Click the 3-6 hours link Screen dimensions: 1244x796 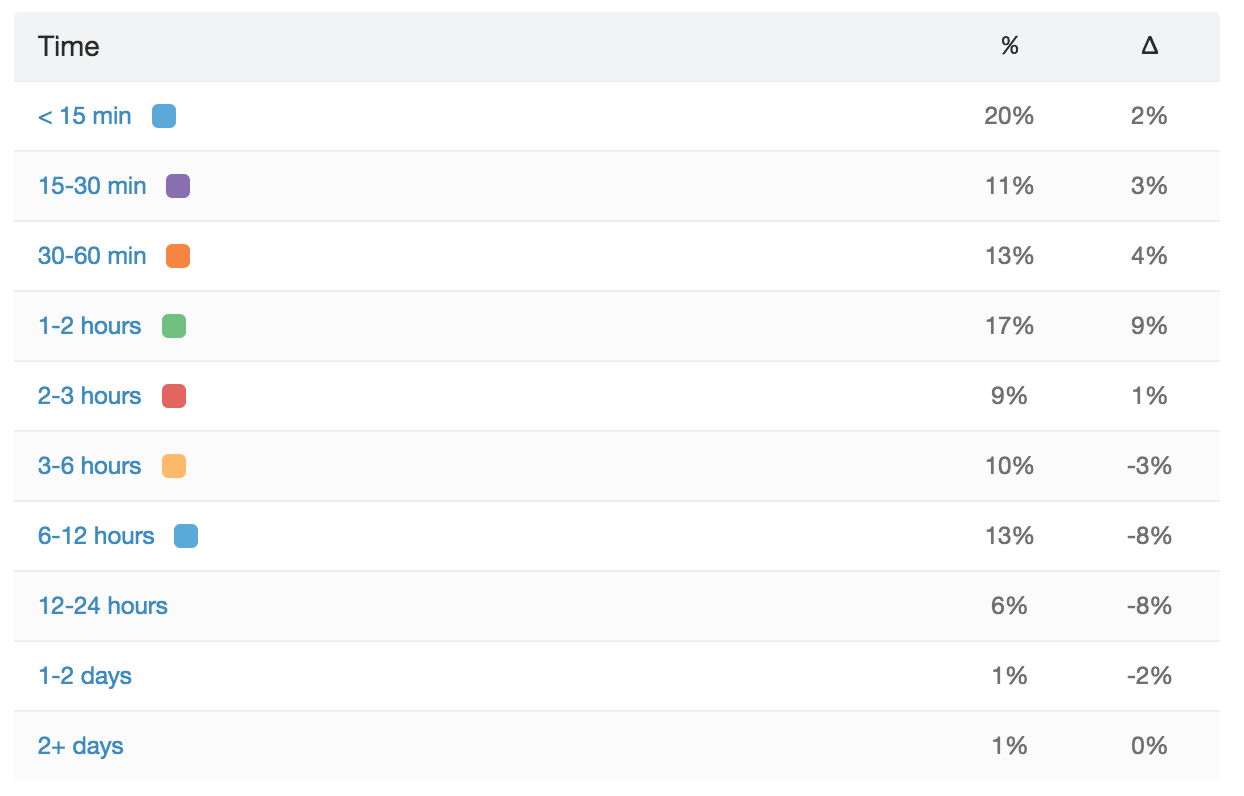pos(90,466)
